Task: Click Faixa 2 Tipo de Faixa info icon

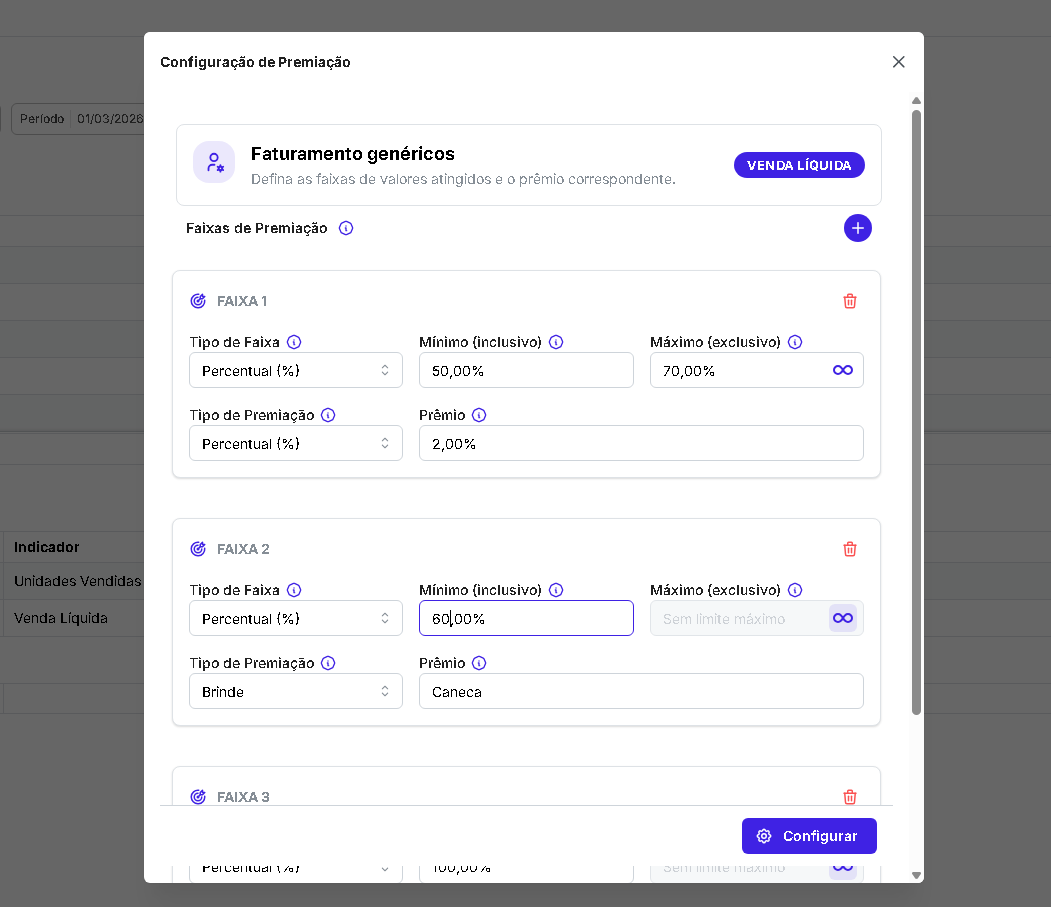Action: (294, 590)
